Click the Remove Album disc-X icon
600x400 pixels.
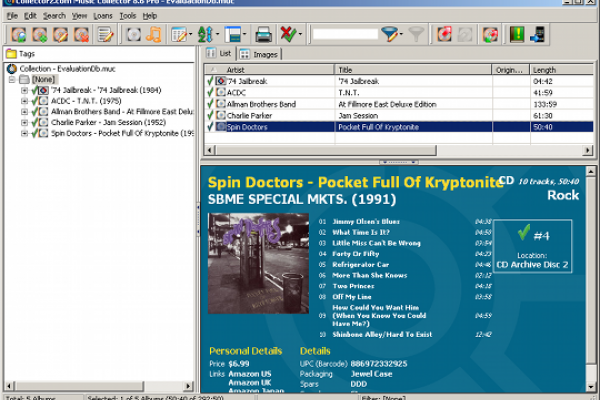[82, 35]
